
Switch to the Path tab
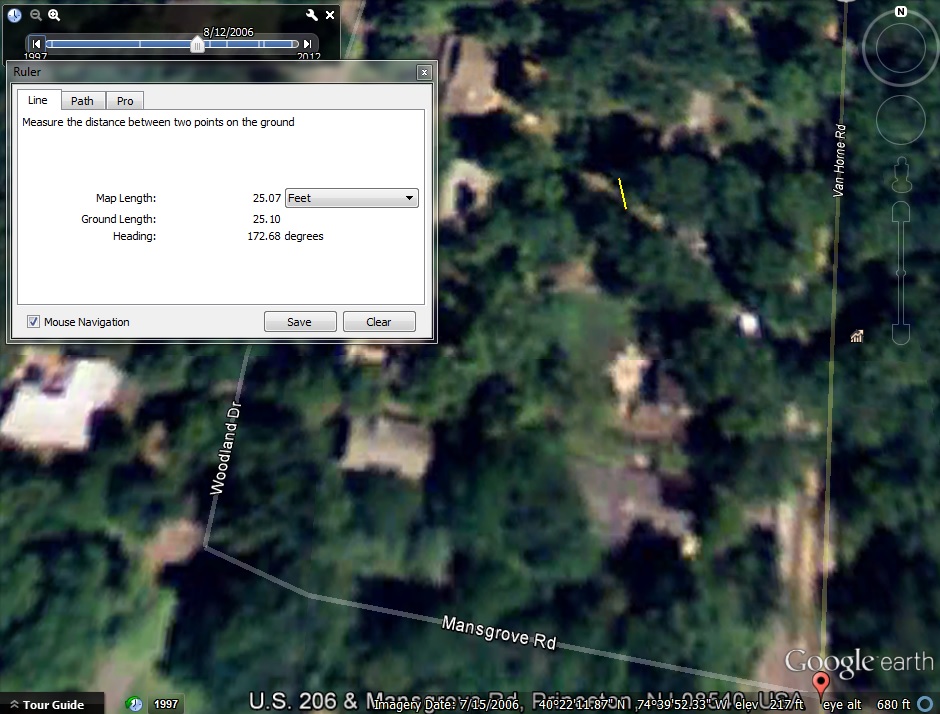click(82, 101)
